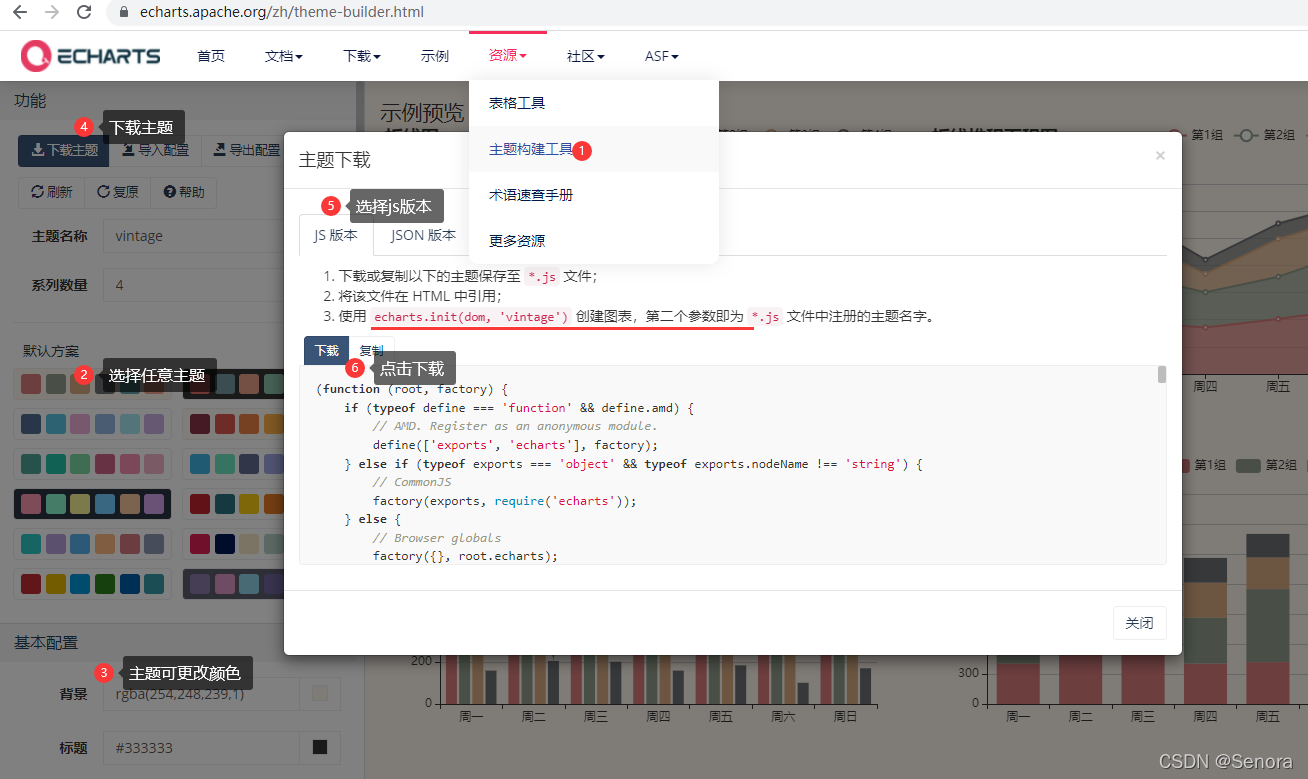Expand the 下载 dropdown menu
The height and width of the screenshot is (779, 1308).
(361, 56)
